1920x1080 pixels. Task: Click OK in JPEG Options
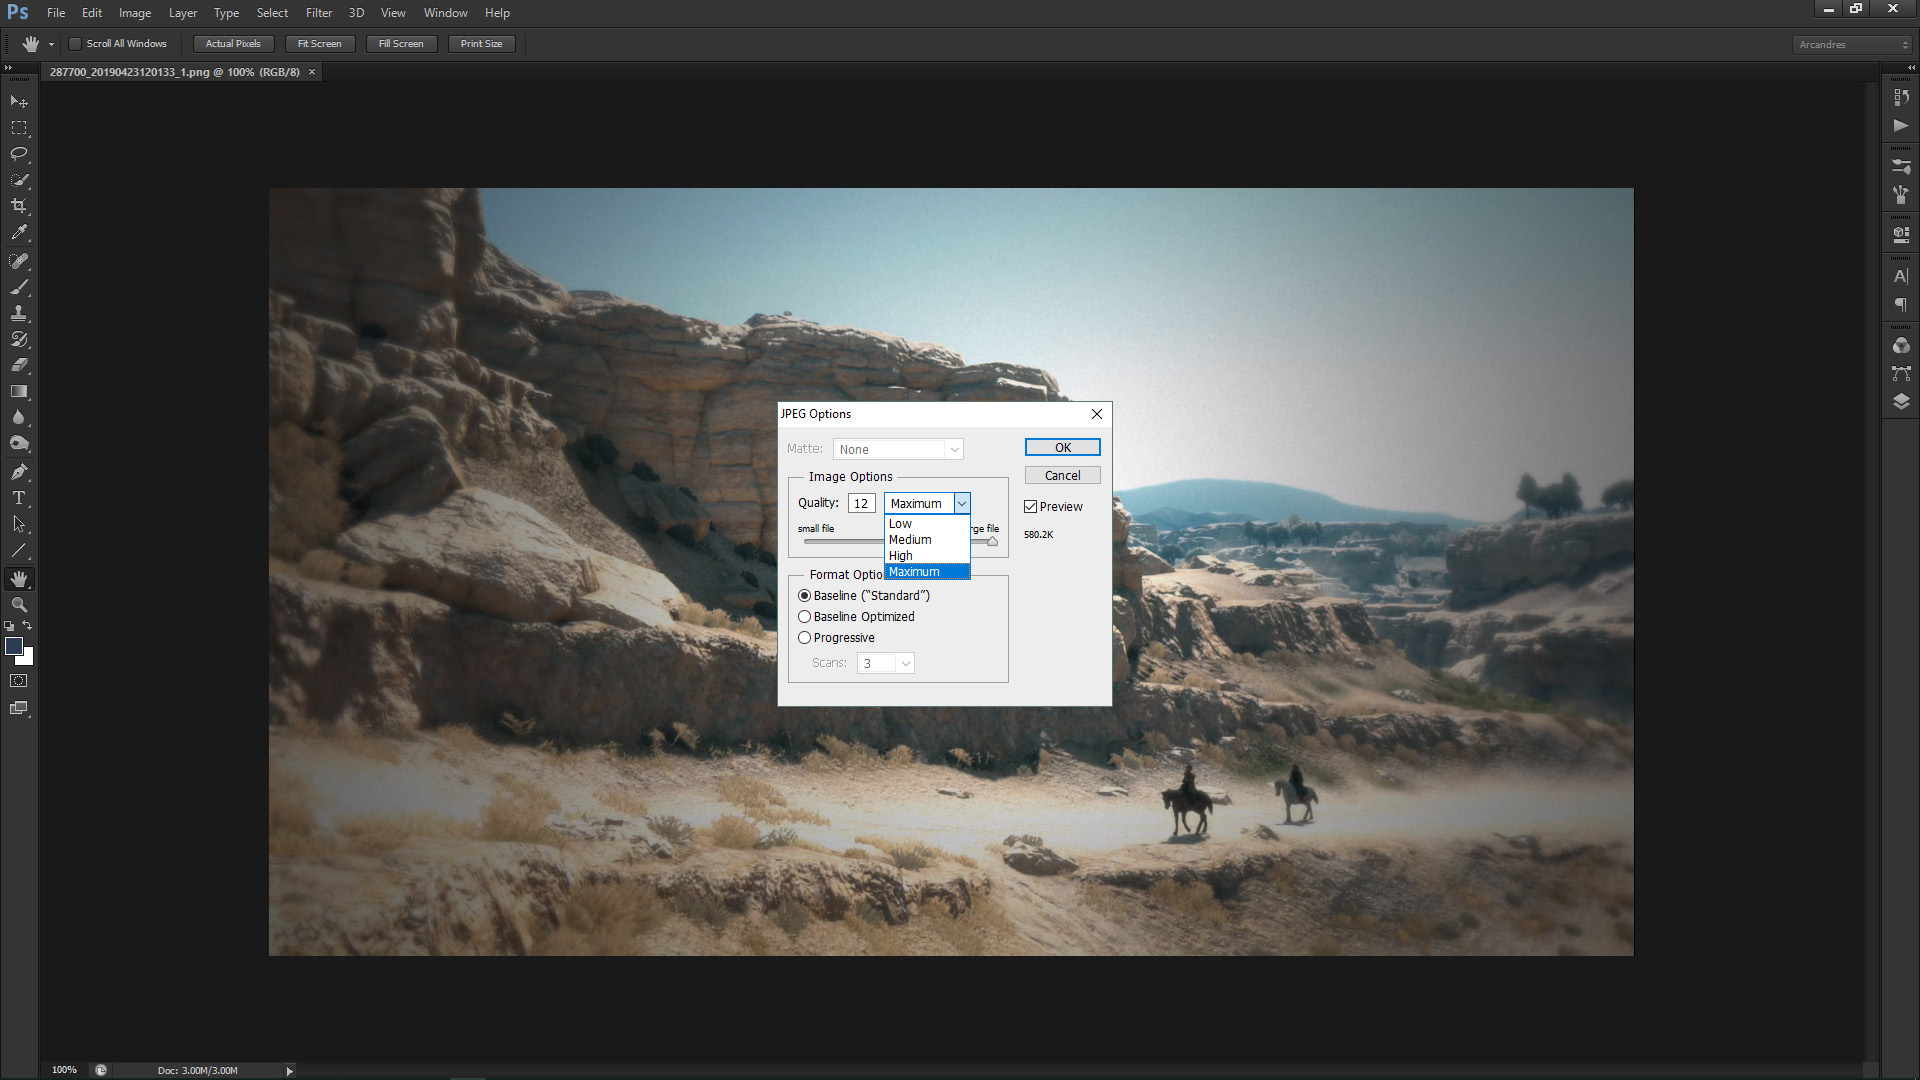(1062, 448)
